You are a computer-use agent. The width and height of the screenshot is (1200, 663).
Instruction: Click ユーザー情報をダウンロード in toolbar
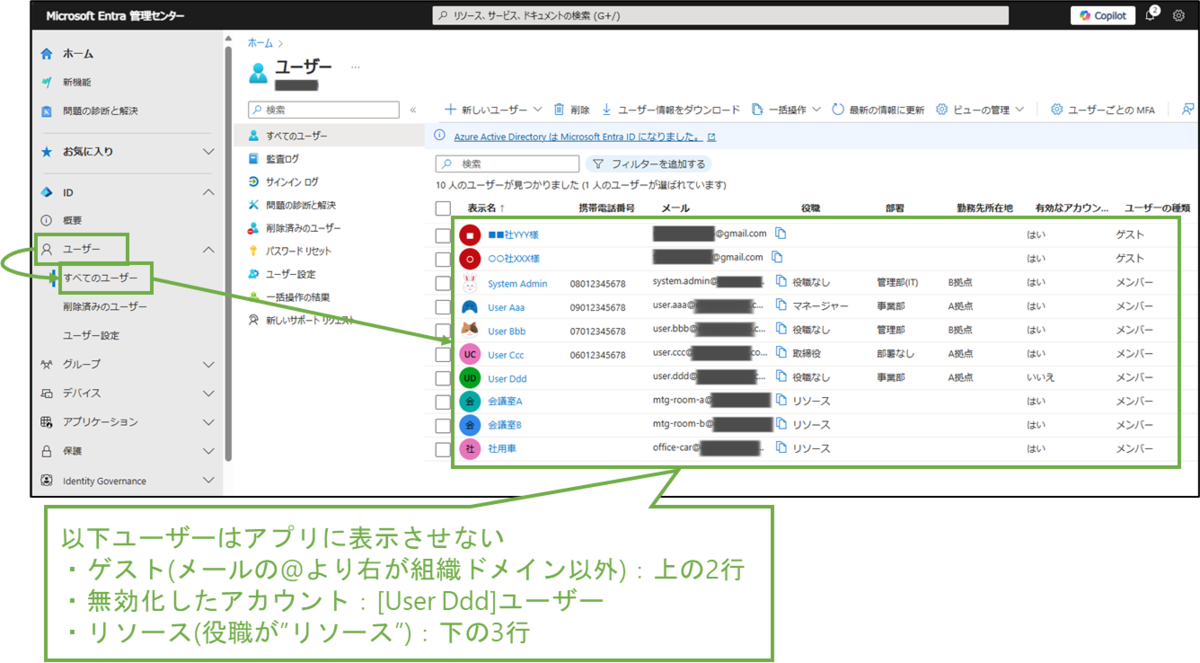670,109
